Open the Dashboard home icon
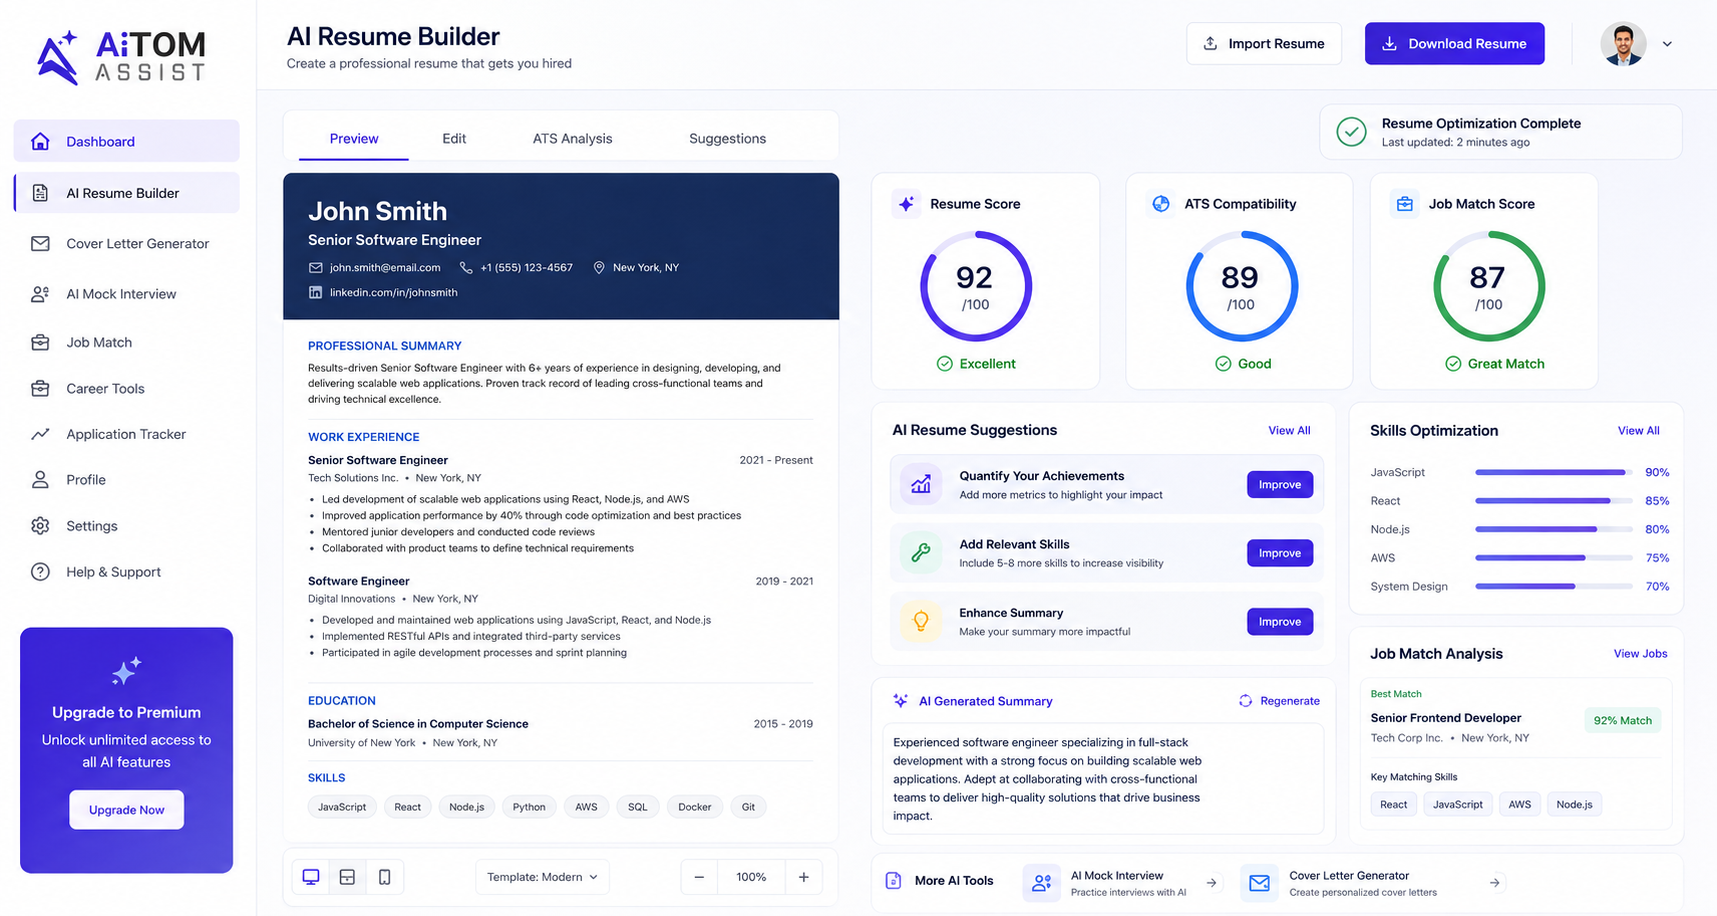The height and width of the screenshot is (916, 1717). [40, 141]
